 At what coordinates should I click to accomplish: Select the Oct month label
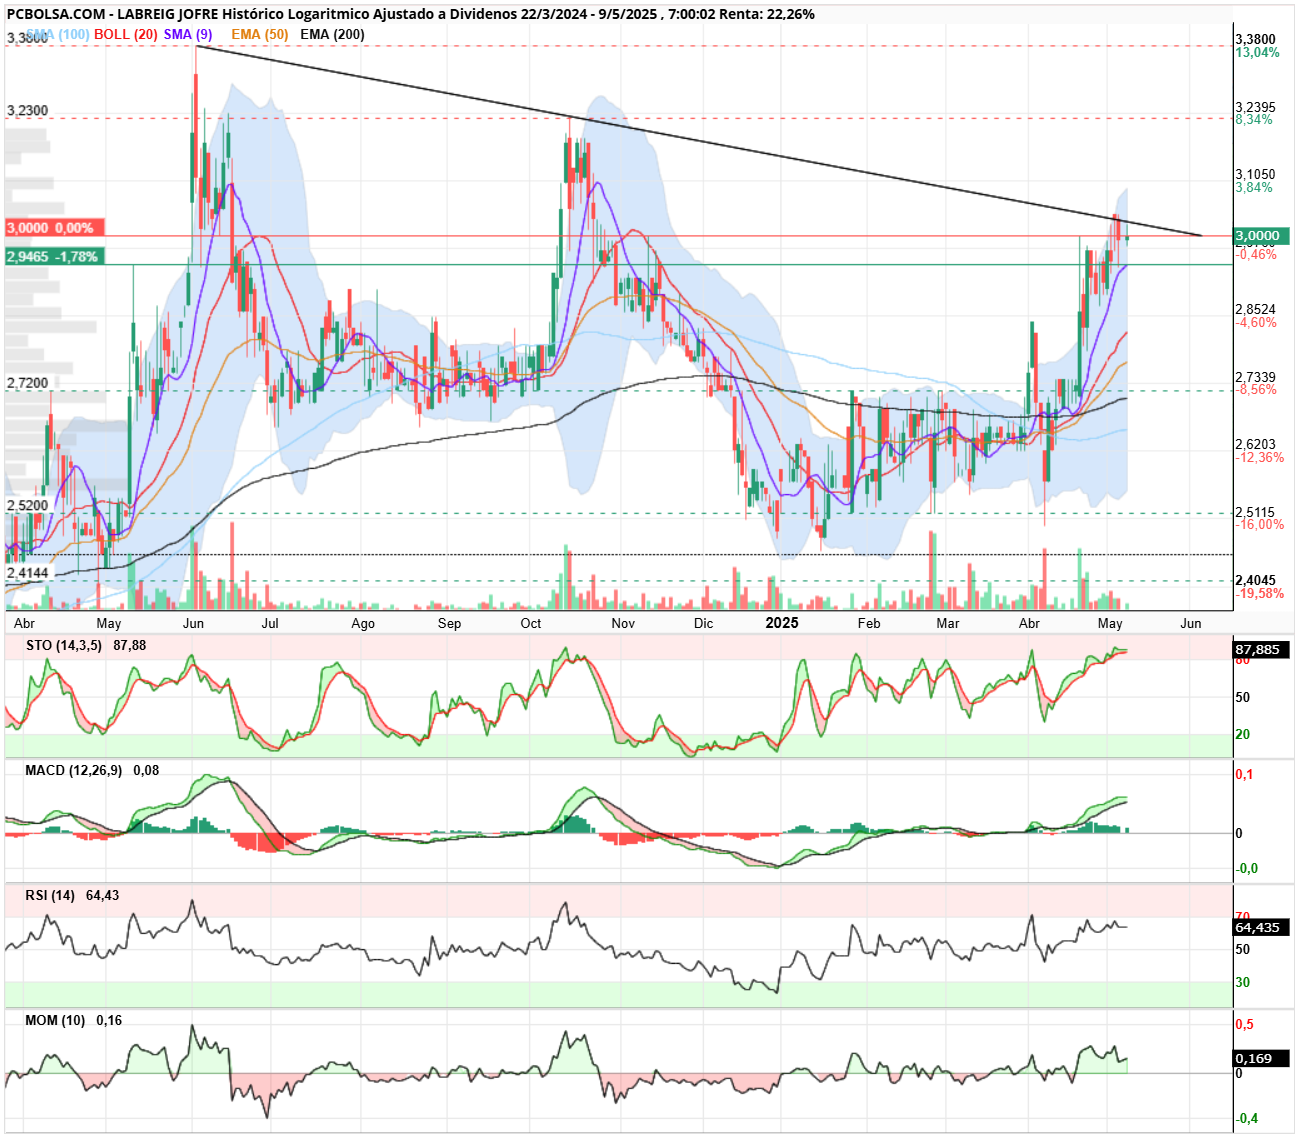tap(531, 623)
